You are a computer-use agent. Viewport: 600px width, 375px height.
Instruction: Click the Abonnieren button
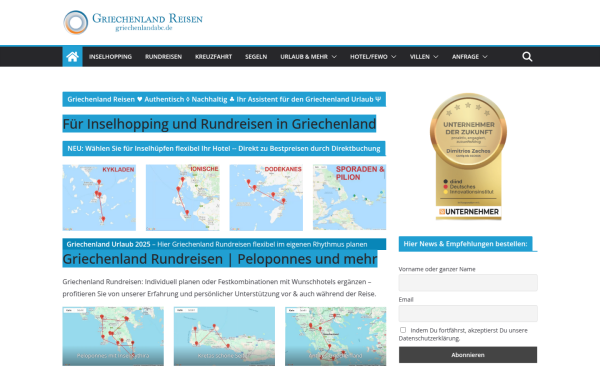coord(468,355)
